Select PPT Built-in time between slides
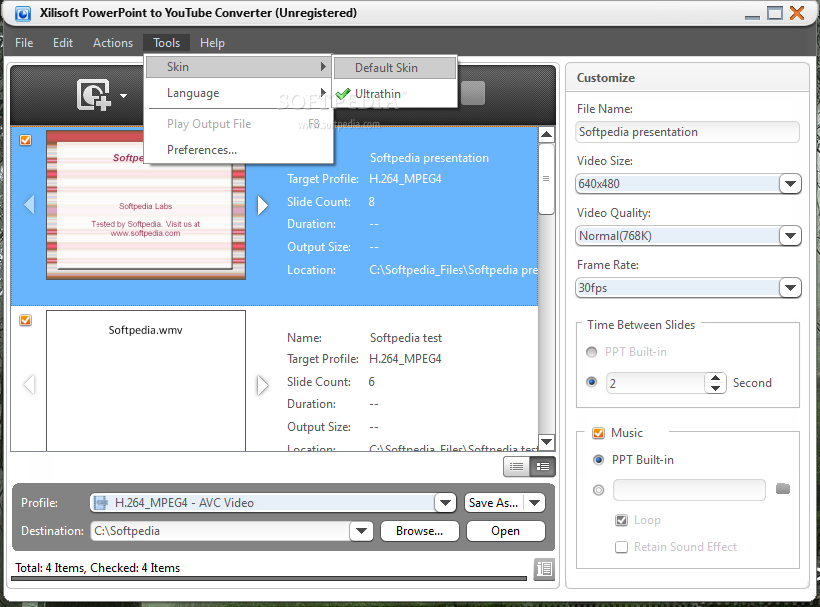 pos(591,352)
